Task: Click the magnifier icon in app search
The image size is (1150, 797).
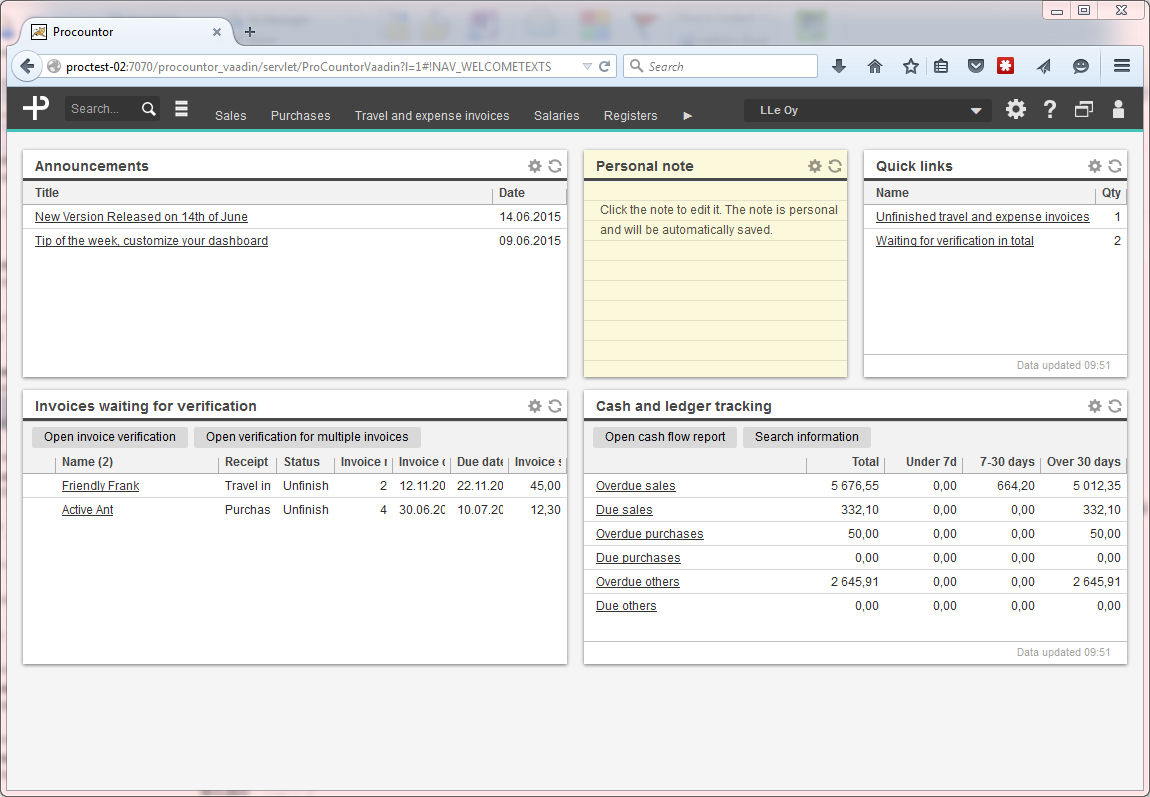Action: click(149, 109)
